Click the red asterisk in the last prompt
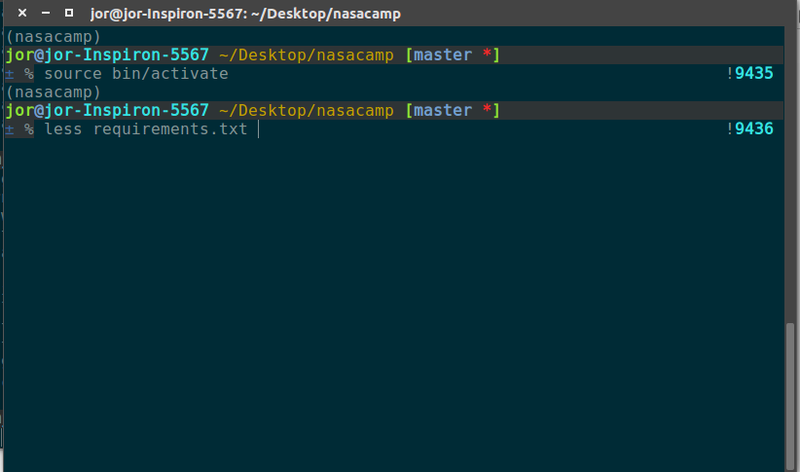The height and width of the screenshot is (472, 800). [485, 110]
